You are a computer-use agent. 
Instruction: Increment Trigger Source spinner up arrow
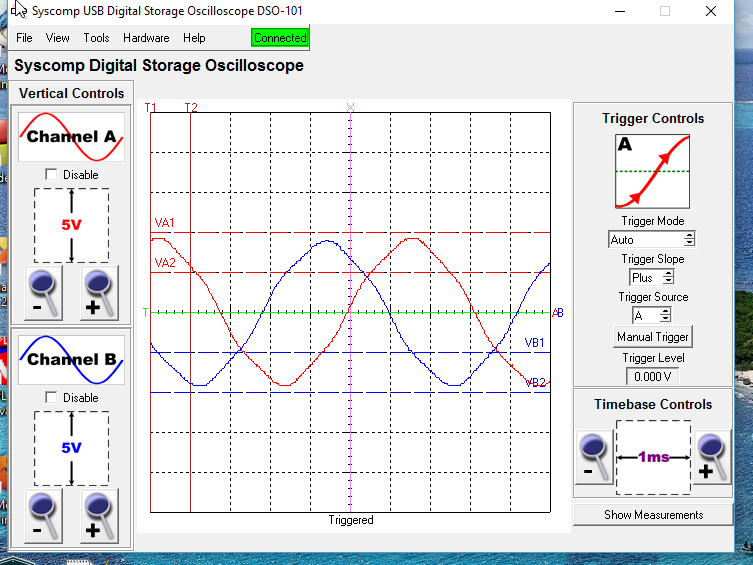point(665,312)
